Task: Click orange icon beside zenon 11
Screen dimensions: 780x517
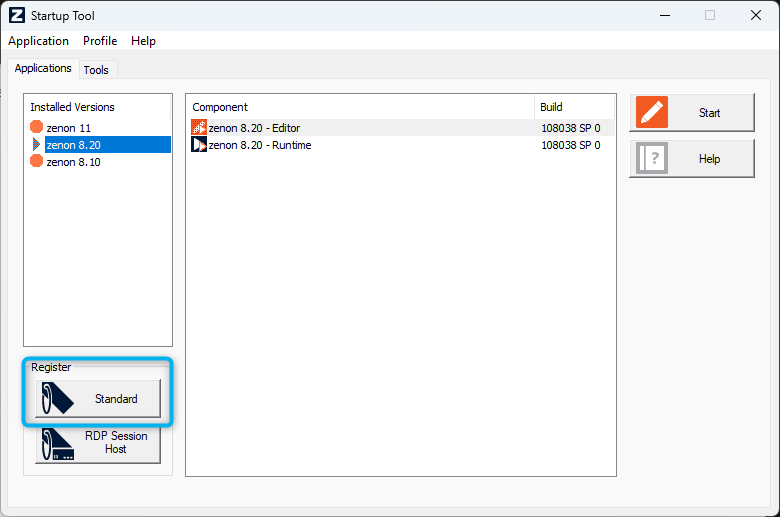Action: pyautogui.click(x=36, y=127)
